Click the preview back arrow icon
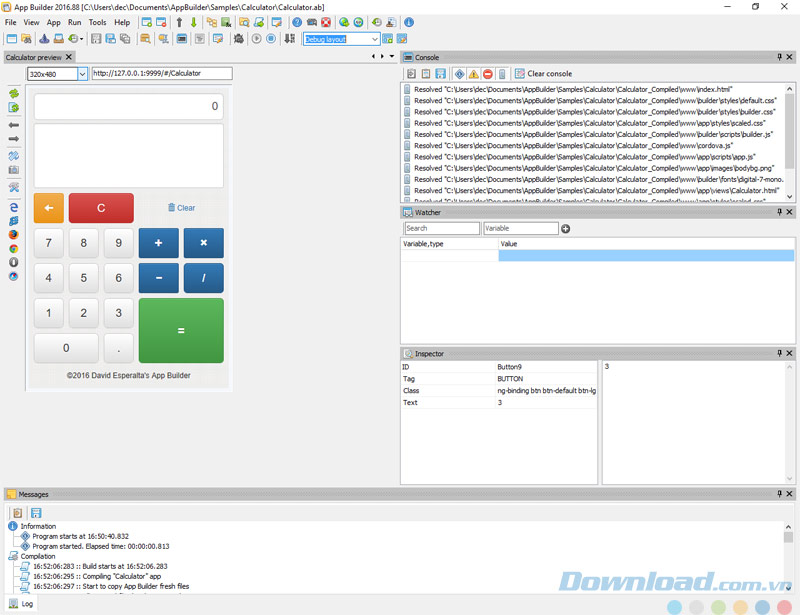This screenshot has width=800, height=615. click(14, 124)
